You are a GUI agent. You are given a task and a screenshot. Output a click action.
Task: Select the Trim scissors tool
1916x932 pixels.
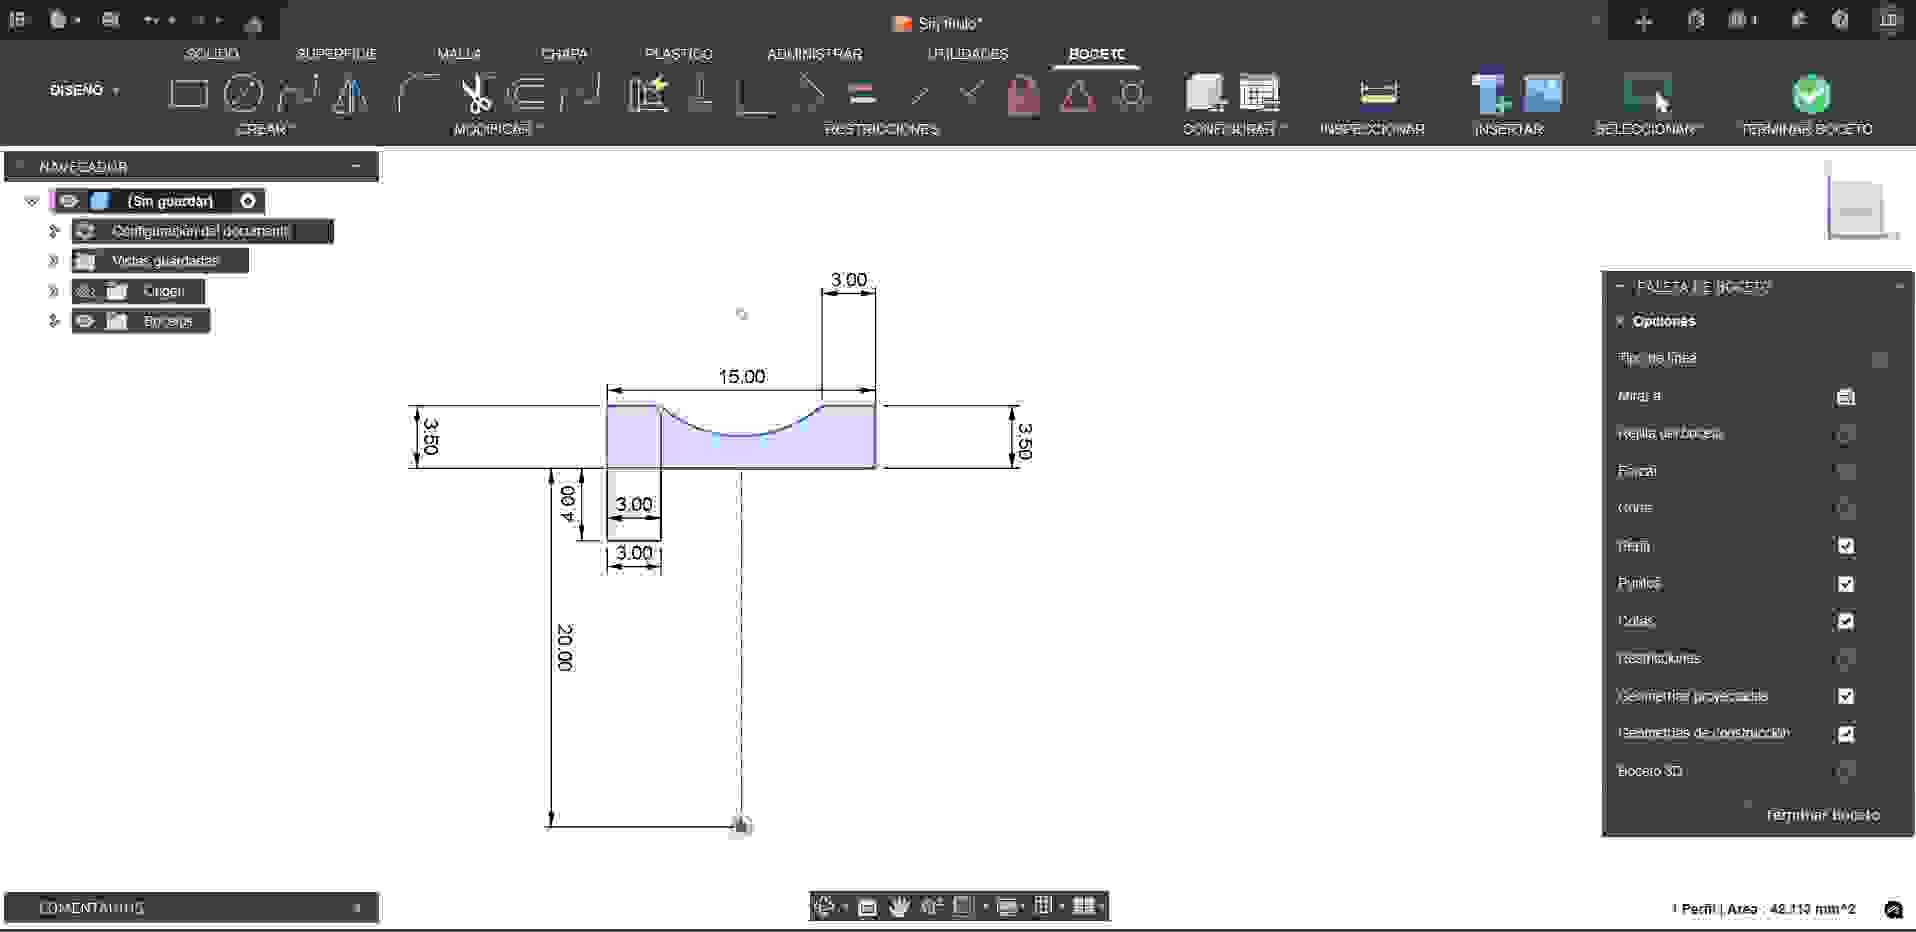(x=477, y=94)
